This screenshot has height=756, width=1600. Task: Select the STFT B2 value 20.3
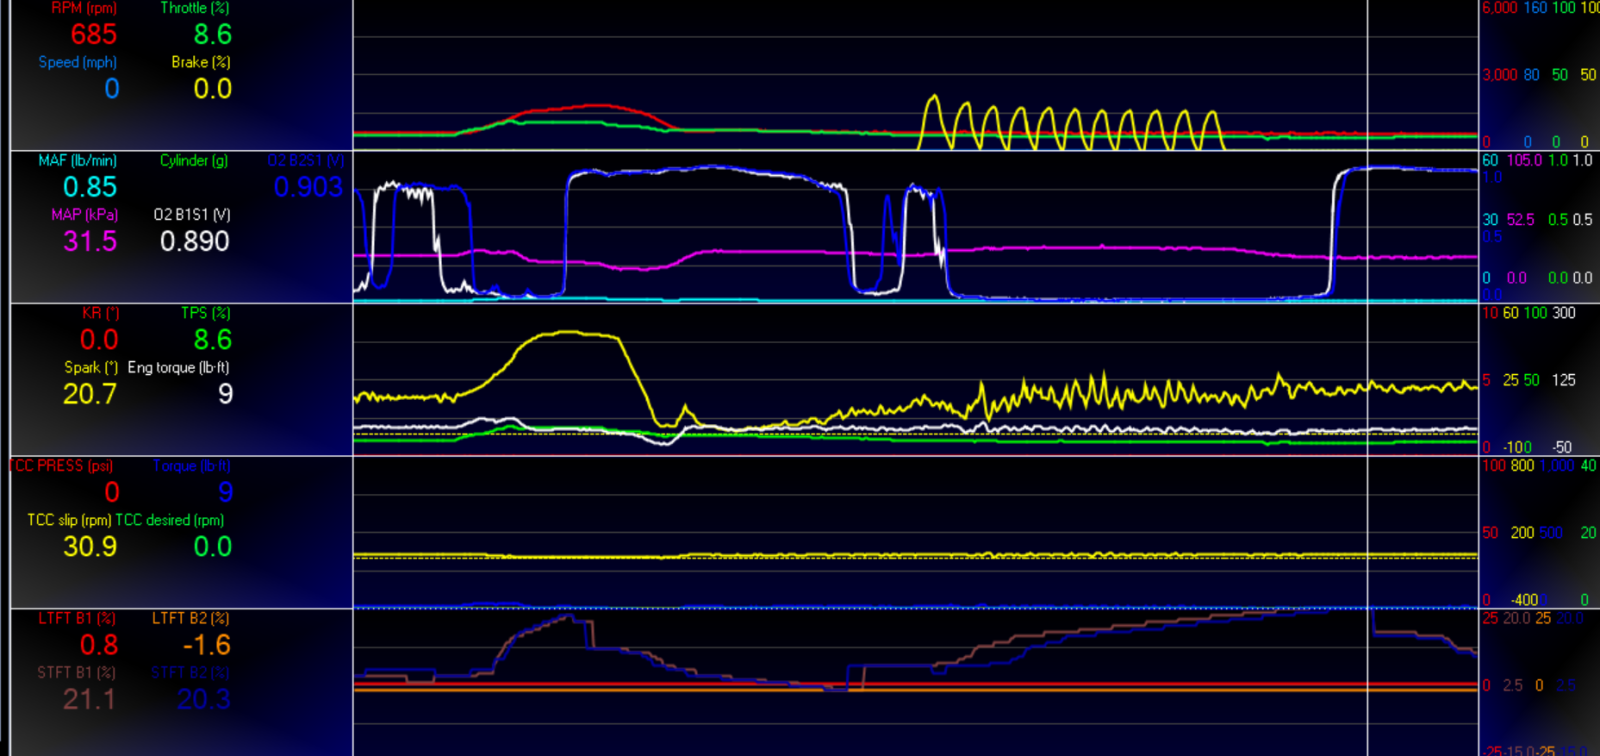(x=204, y=699)
